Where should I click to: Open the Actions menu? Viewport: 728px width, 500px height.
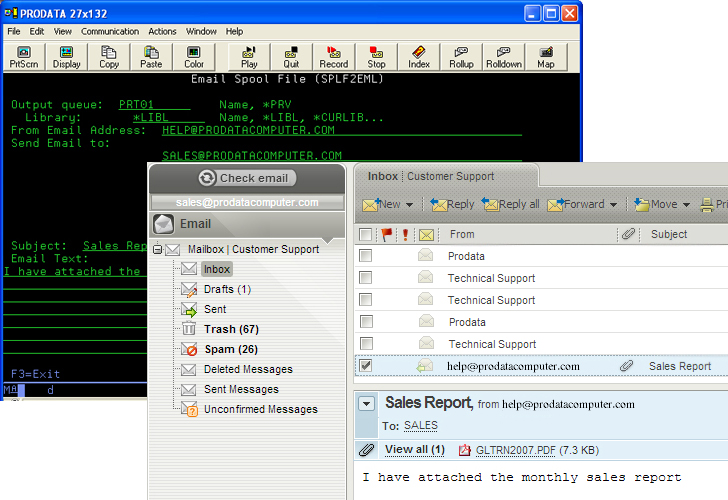[162, 32]
